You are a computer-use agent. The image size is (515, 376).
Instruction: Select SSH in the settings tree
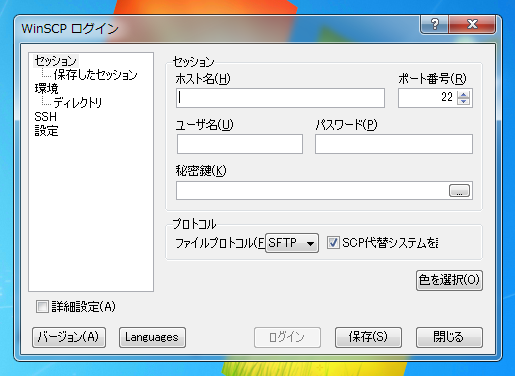pyautogui.click(x=46, y=117)
